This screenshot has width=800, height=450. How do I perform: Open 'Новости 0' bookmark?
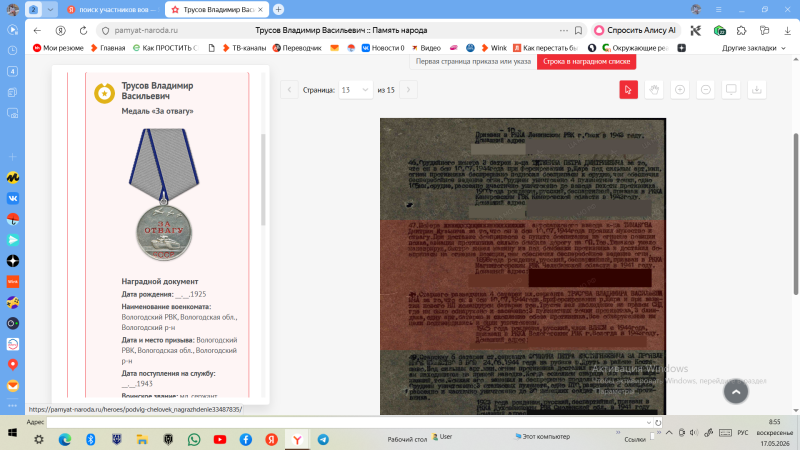tap(383, 47)
